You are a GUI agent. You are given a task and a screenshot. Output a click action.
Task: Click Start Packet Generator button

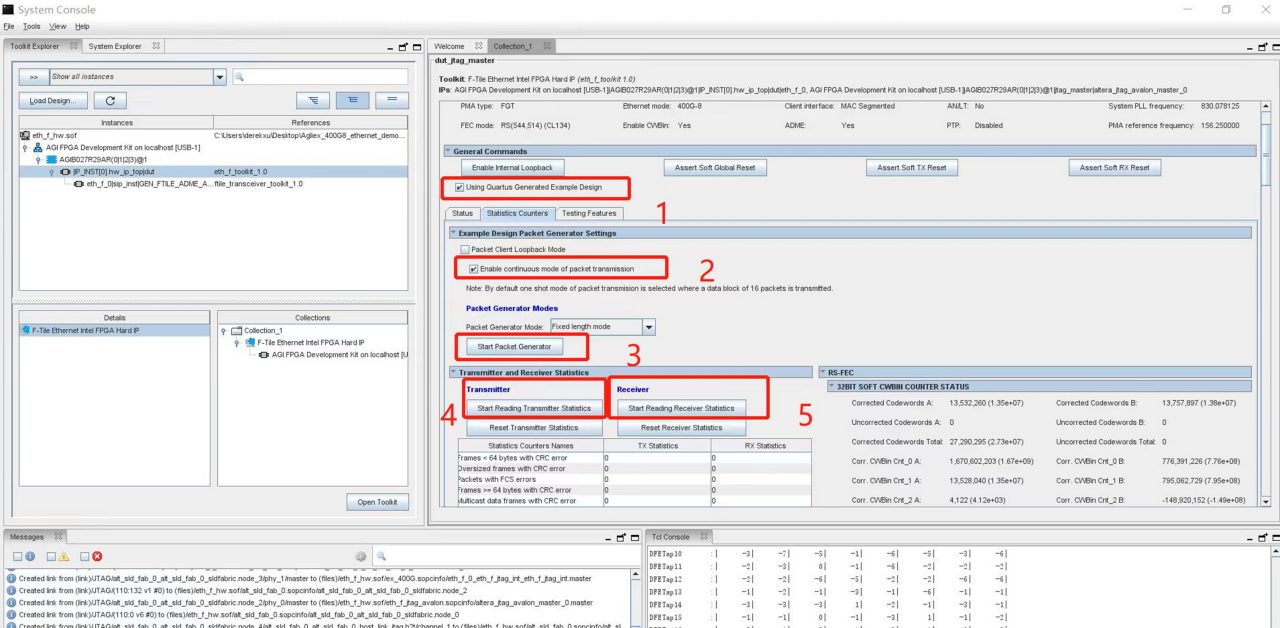point(514,347)
